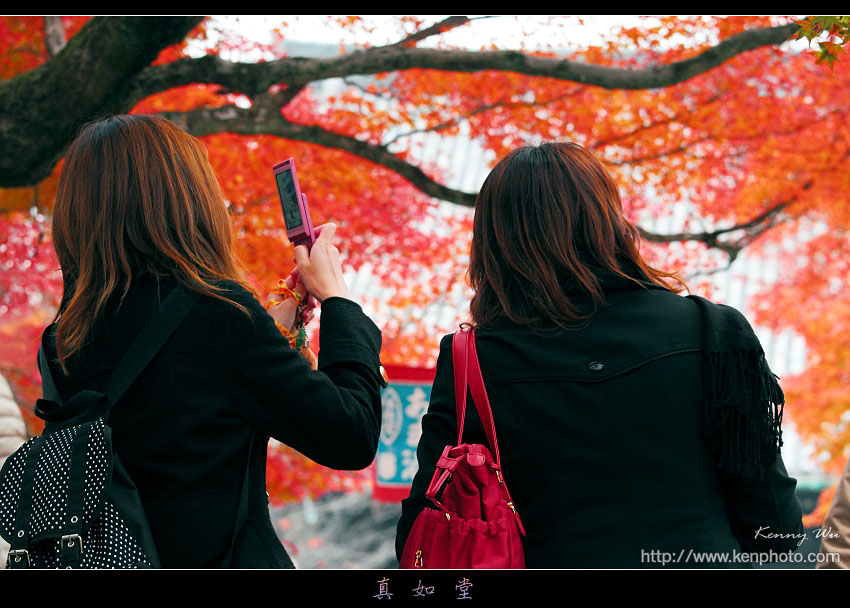
Task: Click the Kenny Wu signature text
Action: click(797, 534)
